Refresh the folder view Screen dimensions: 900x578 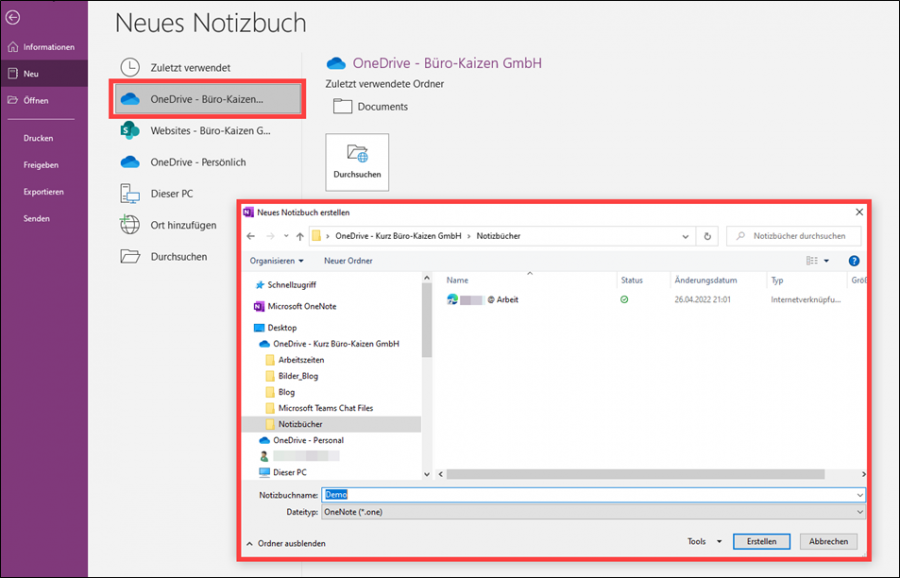pos(707,236)
